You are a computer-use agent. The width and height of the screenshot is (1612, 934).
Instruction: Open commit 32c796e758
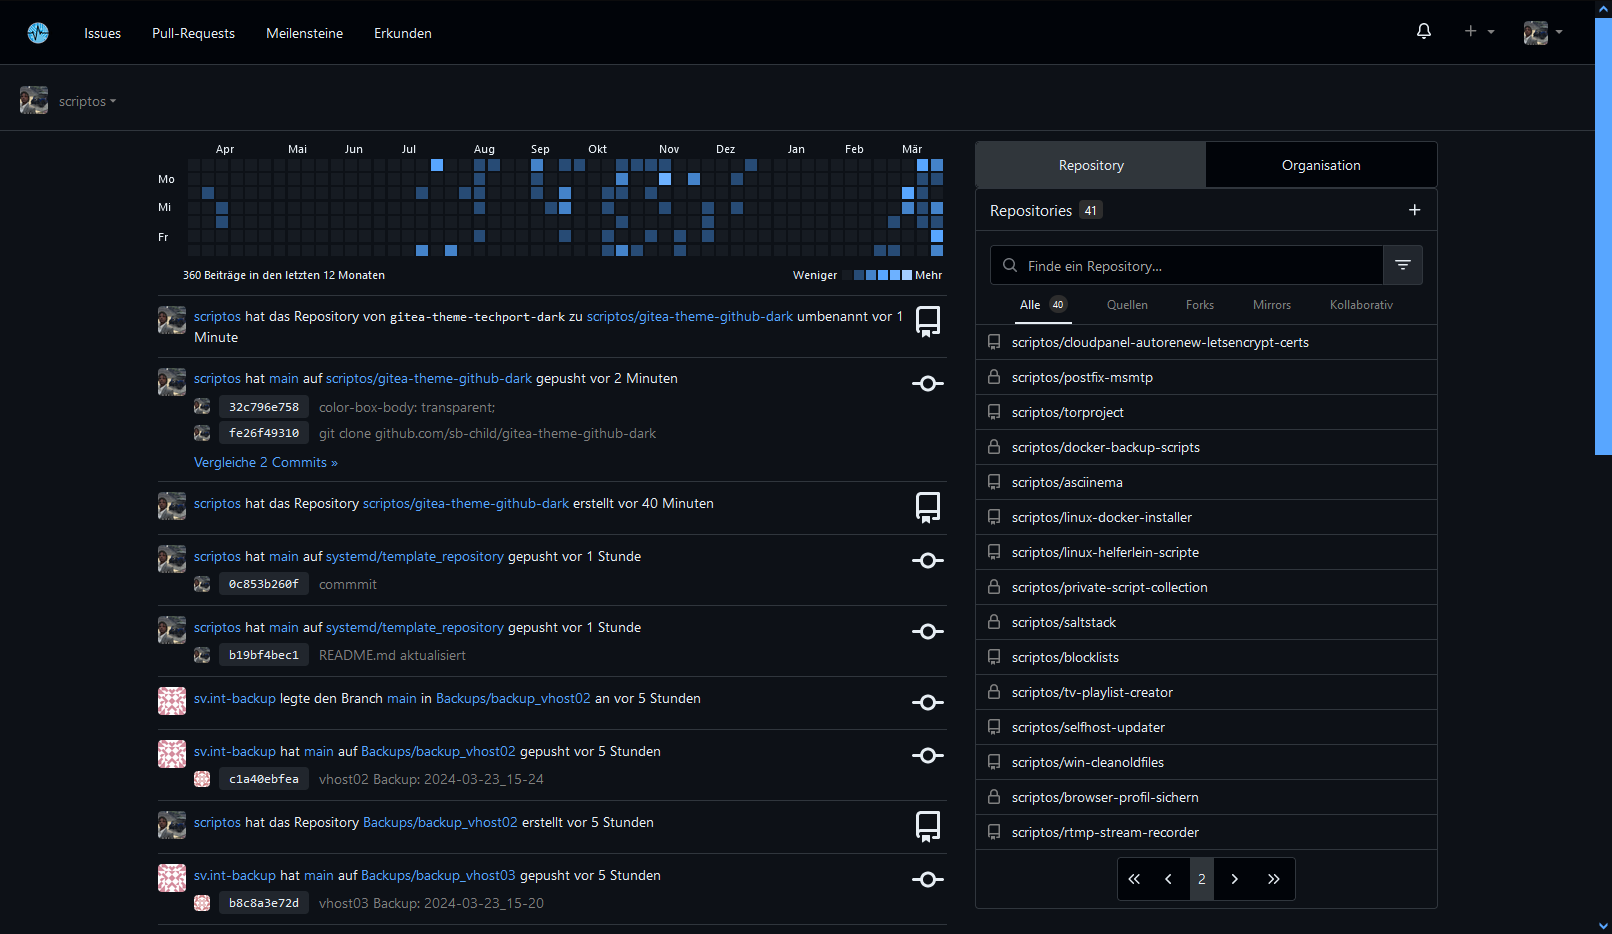(264, 407)
